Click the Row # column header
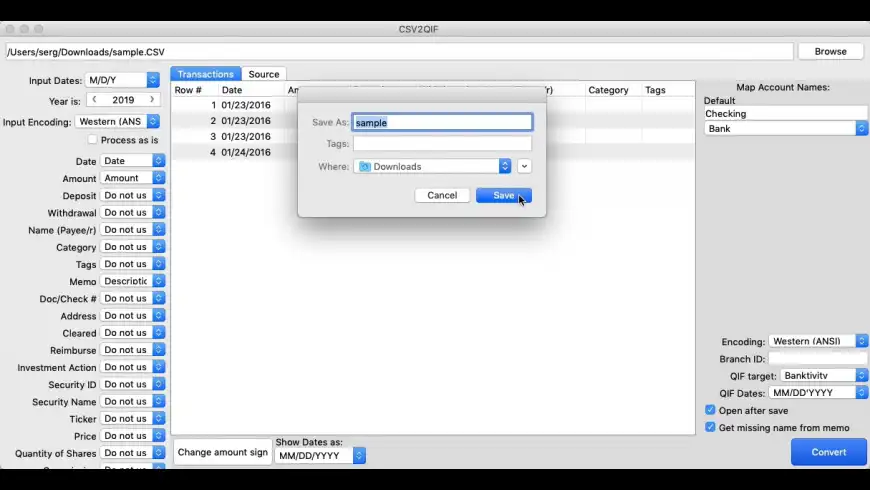870x490 pixels. (x=188, y=90)
